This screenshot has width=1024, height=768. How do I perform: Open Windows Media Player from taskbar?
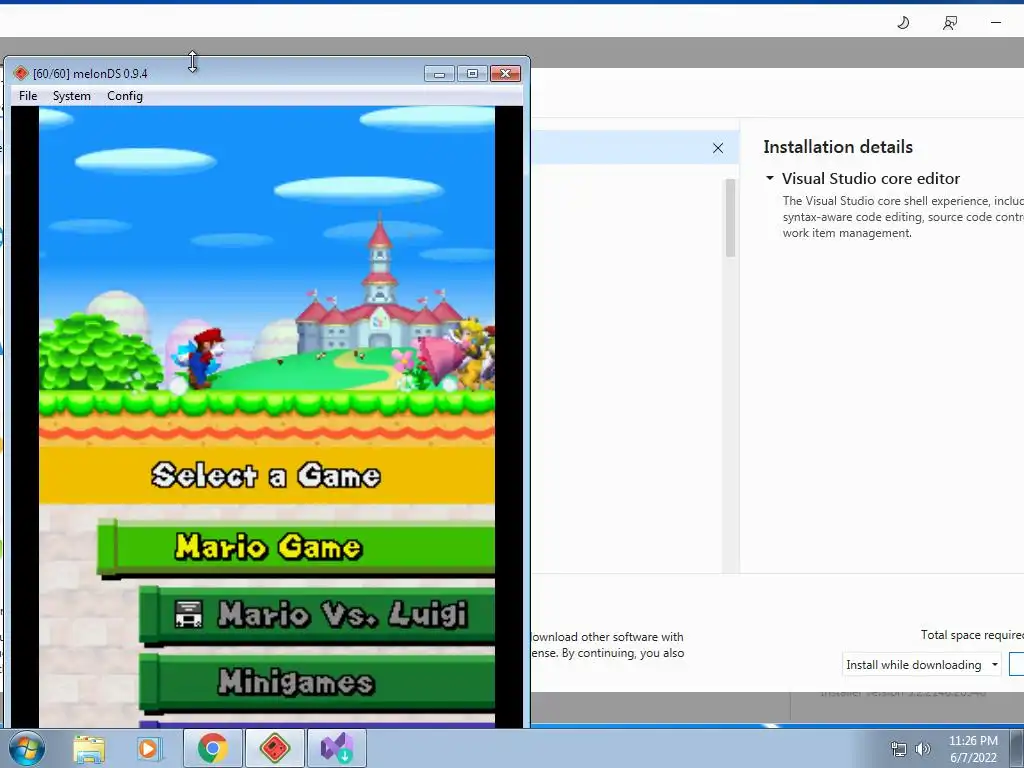click(148, 749)
